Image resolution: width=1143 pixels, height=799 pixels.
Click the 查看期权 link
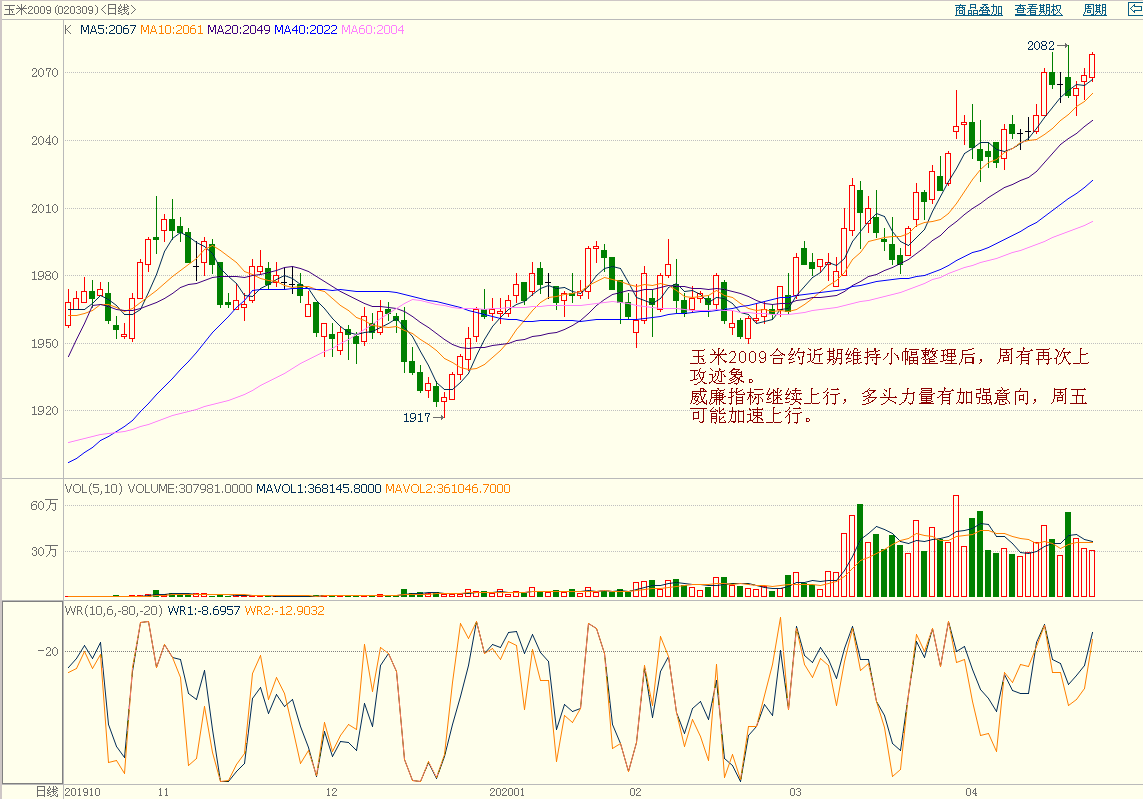pyautogui.click(x=1038, y=10)
